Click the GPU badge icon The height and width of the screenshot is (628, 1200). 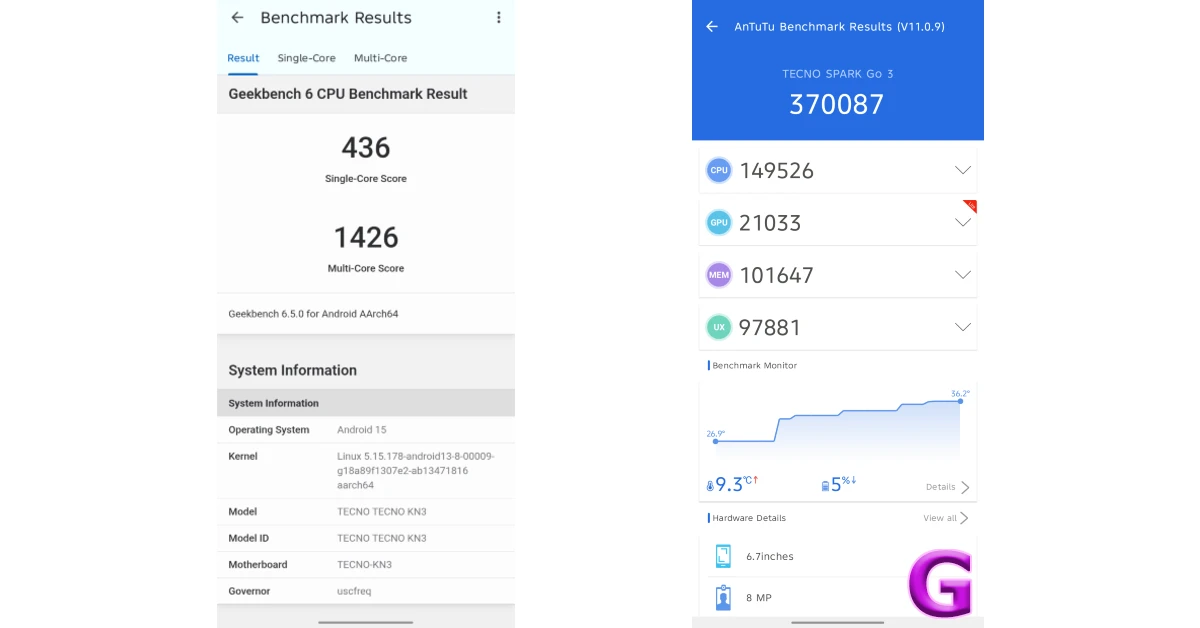(x=718, y=222)
